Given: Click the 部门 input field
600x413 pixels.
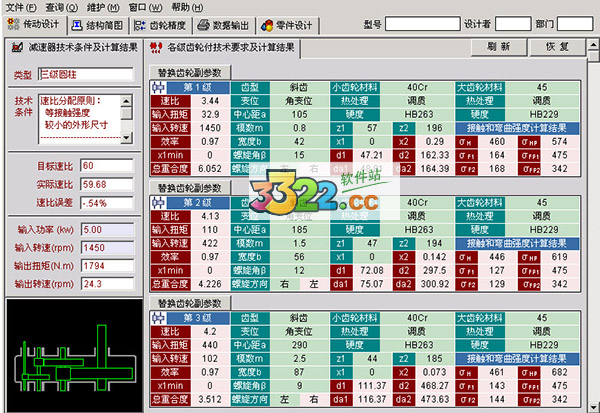Looking at the screenshot, I should coord(575,24).
